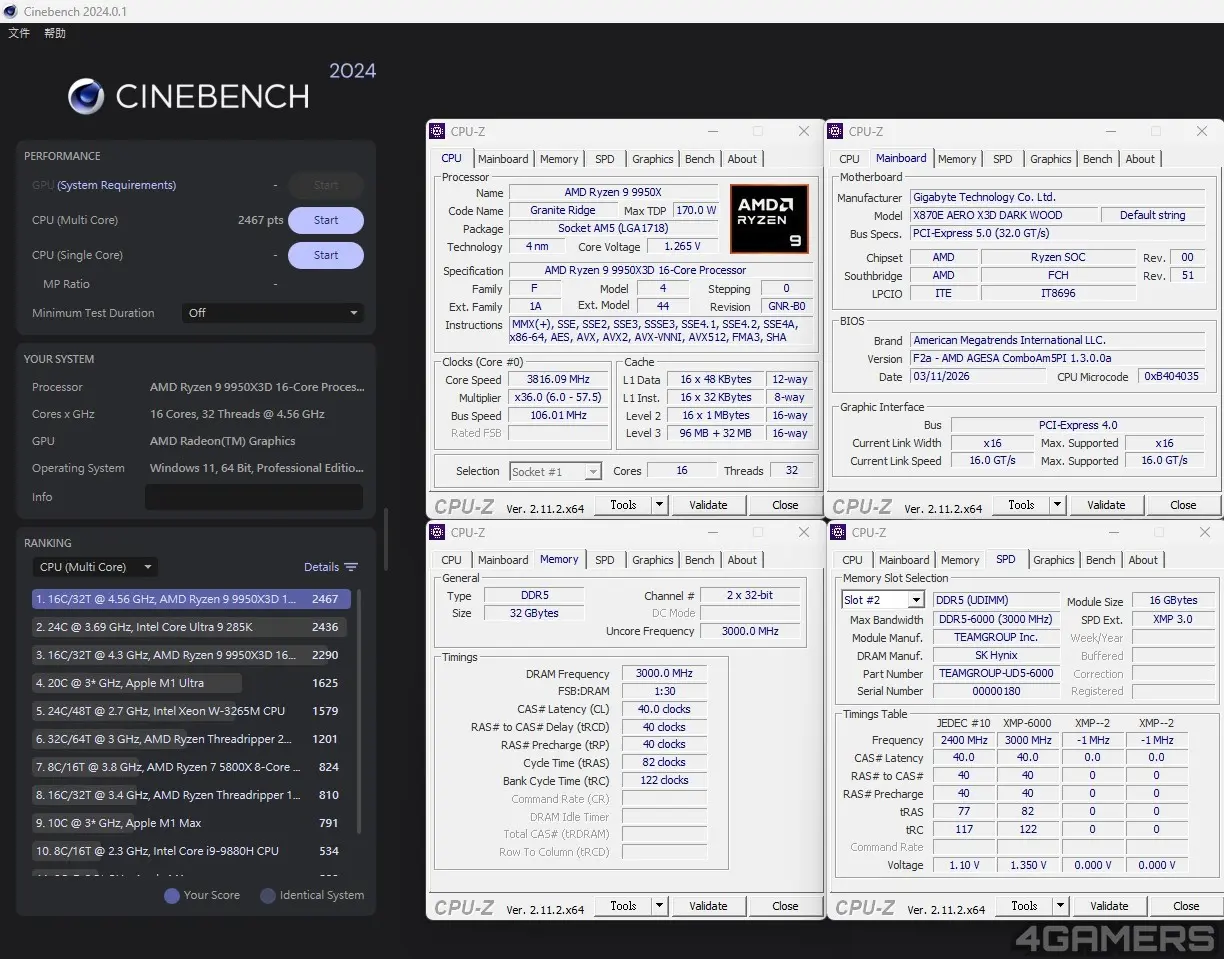1224x959 pixels.
Task: Select ranking row Intel Core i9-9880H
Action: point(189,851)
